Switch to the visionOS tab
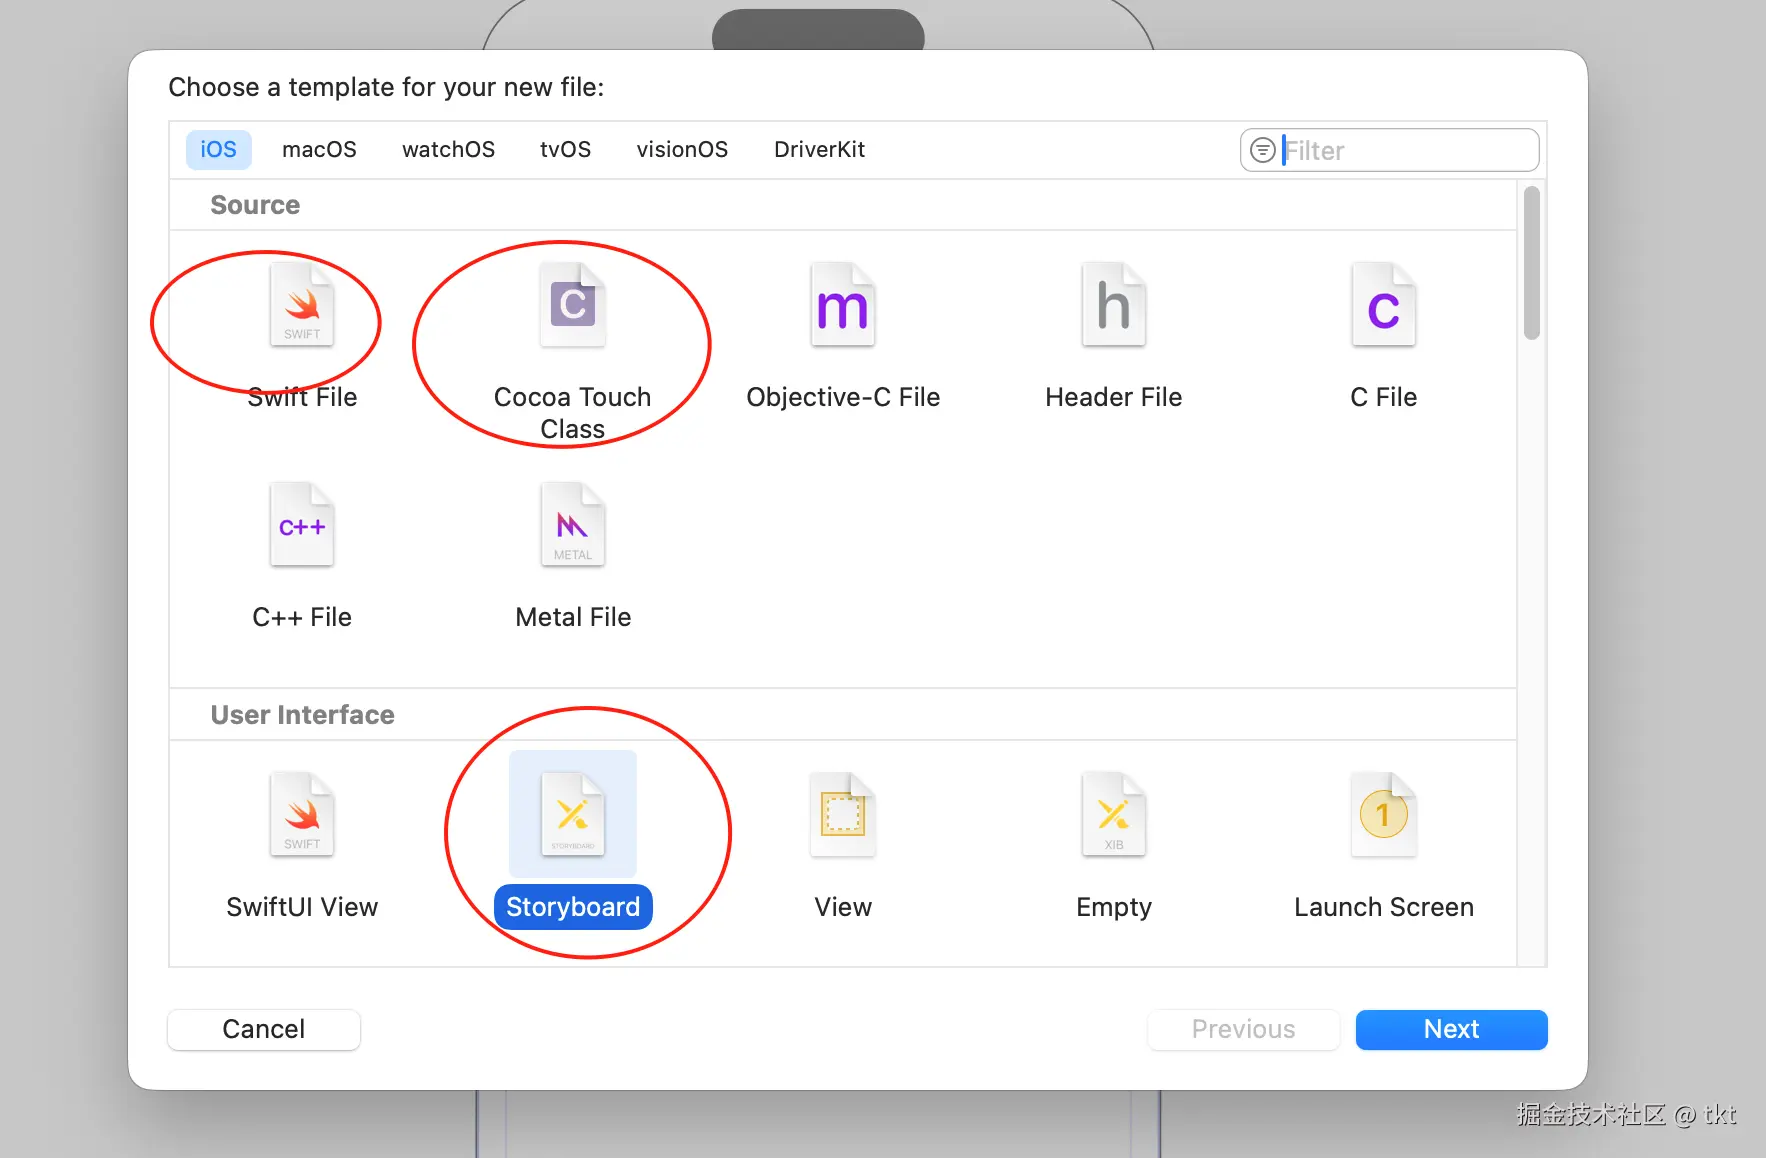The image size is (1766, 1158). click(x=682, y=149)
